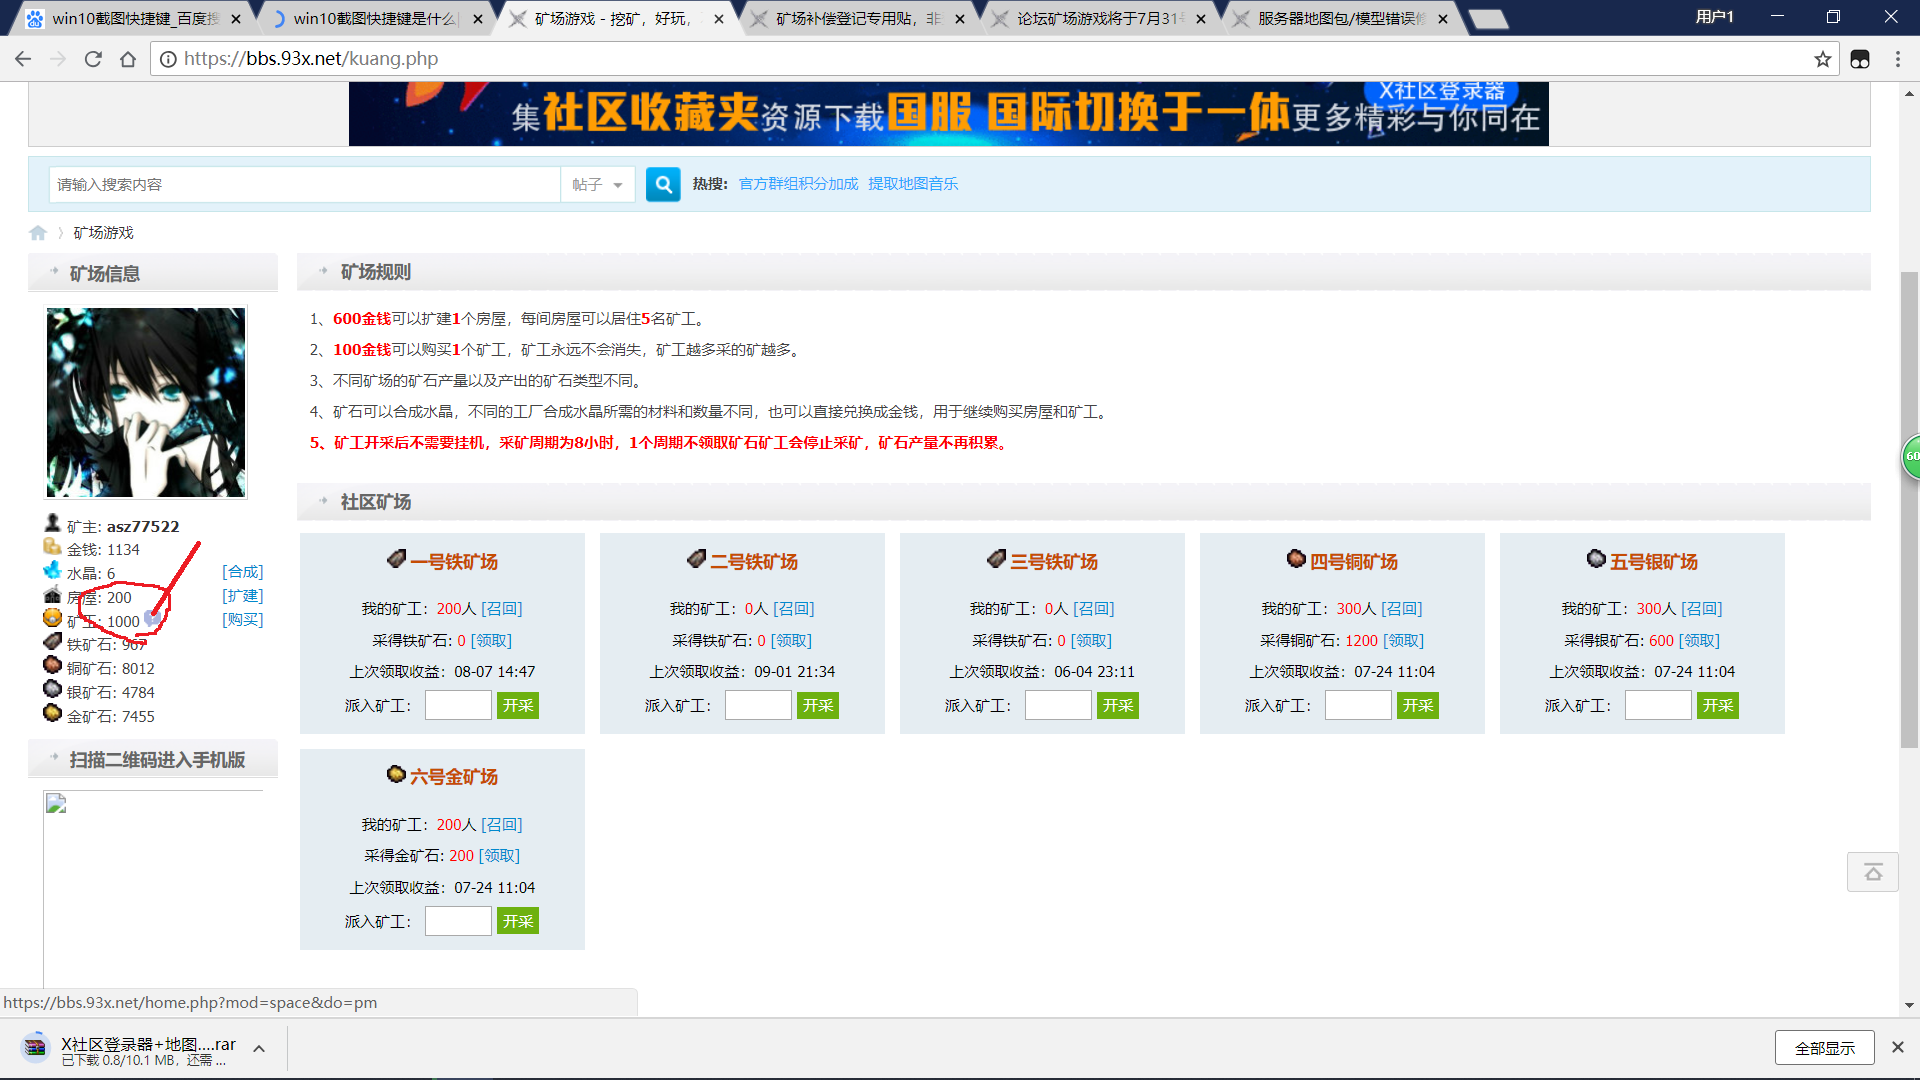Click the 全部显示 downloads button
The image size is (1920, 1080).
(1824, 1047)
